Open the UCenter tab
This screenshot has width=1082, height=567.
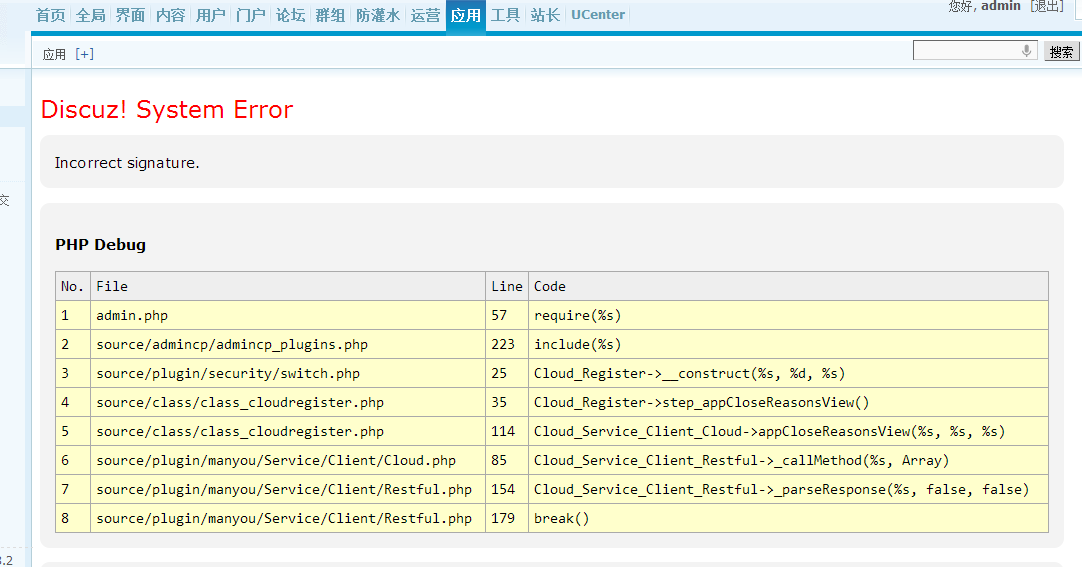coord(598,15)
